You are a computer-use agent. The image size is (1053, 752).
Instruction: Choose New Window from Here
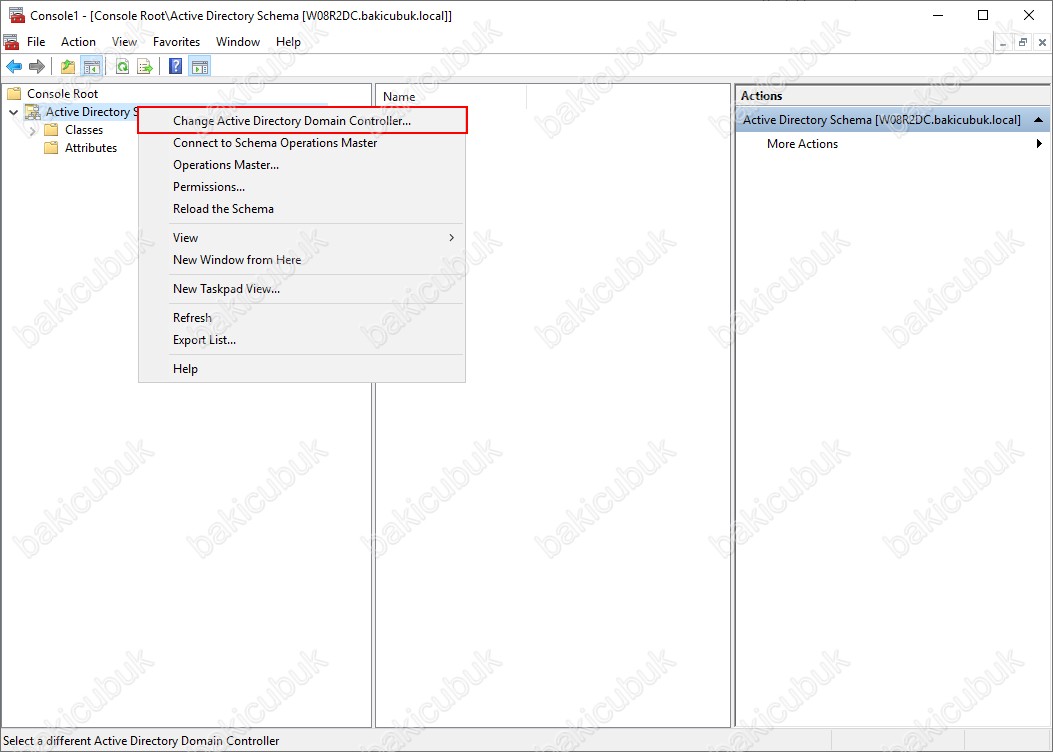point(302,260)
